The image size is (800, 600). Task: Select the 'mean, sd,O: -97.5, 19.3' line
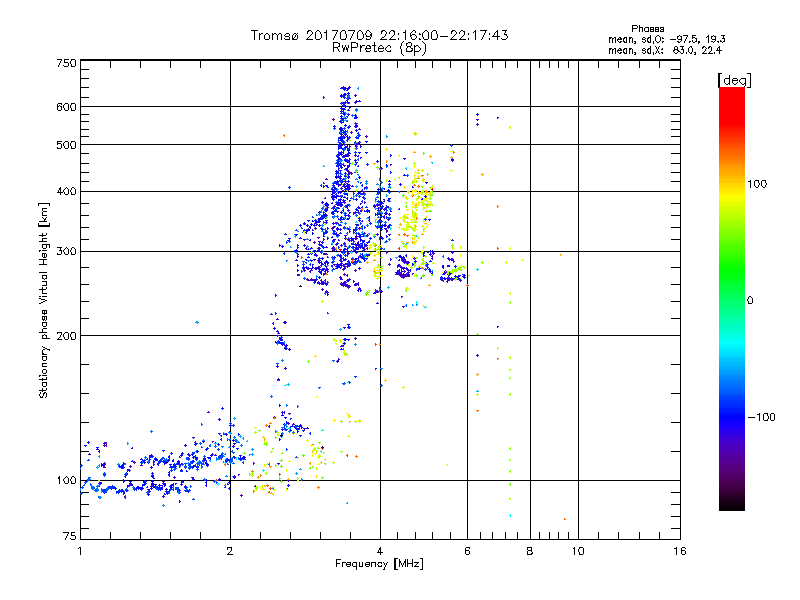tap(667, 39)
